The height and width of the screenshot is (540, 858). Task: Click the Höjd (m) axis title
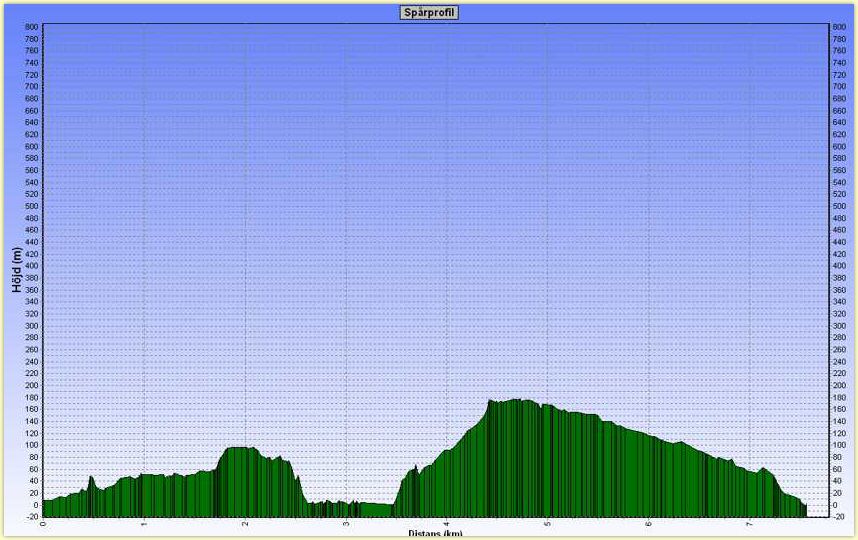coord(17,270)
